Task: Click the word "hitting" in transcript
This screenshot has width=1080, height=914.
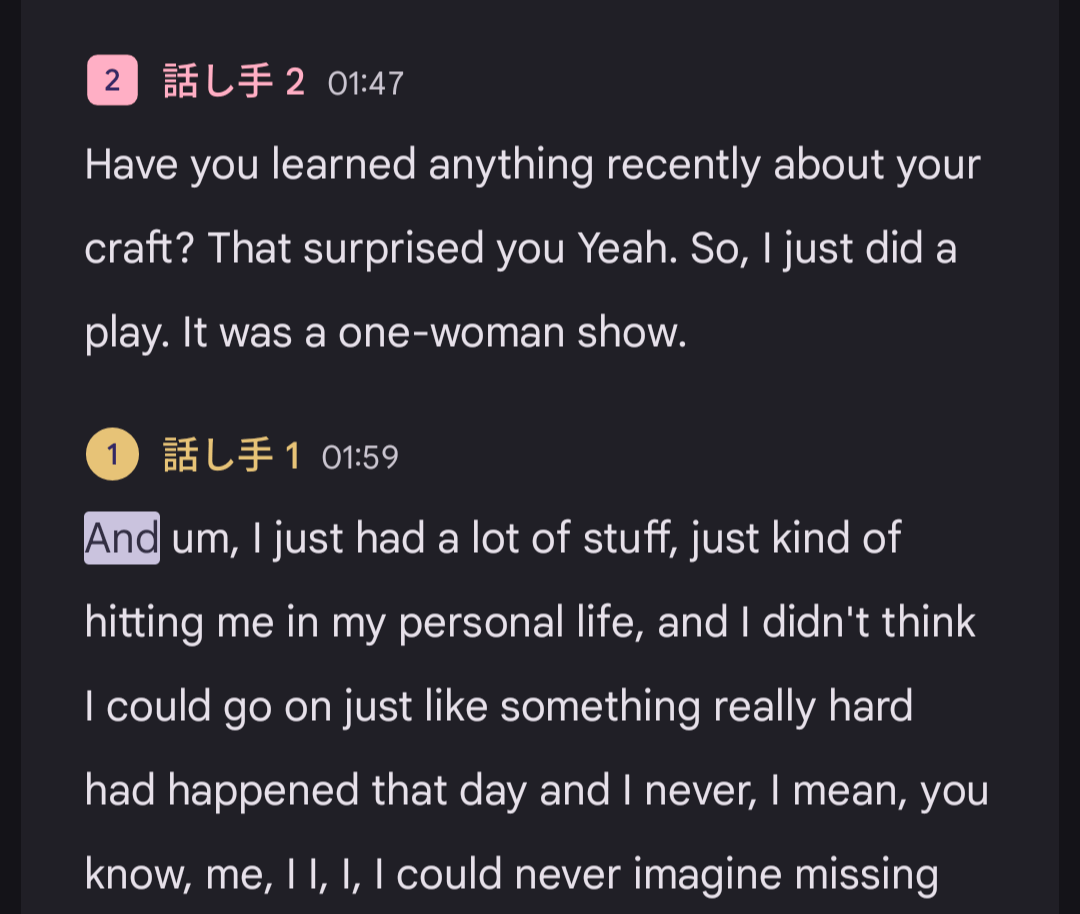Action: (144, 624)
